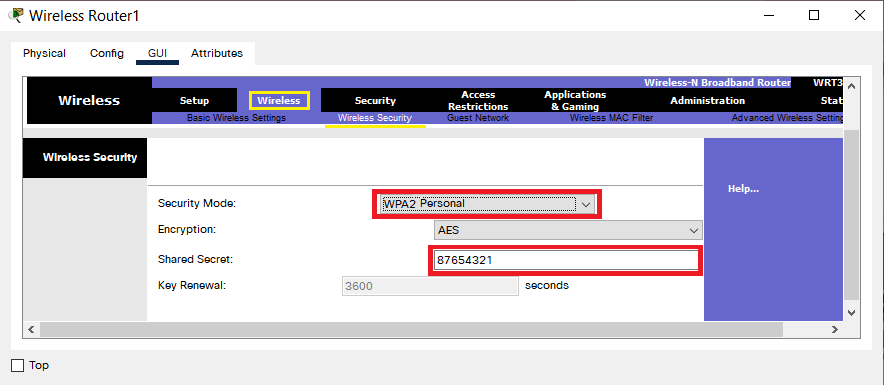The image size is (884, 385).
Task: Click the Shared Secret input field
Action: [565, 260]
